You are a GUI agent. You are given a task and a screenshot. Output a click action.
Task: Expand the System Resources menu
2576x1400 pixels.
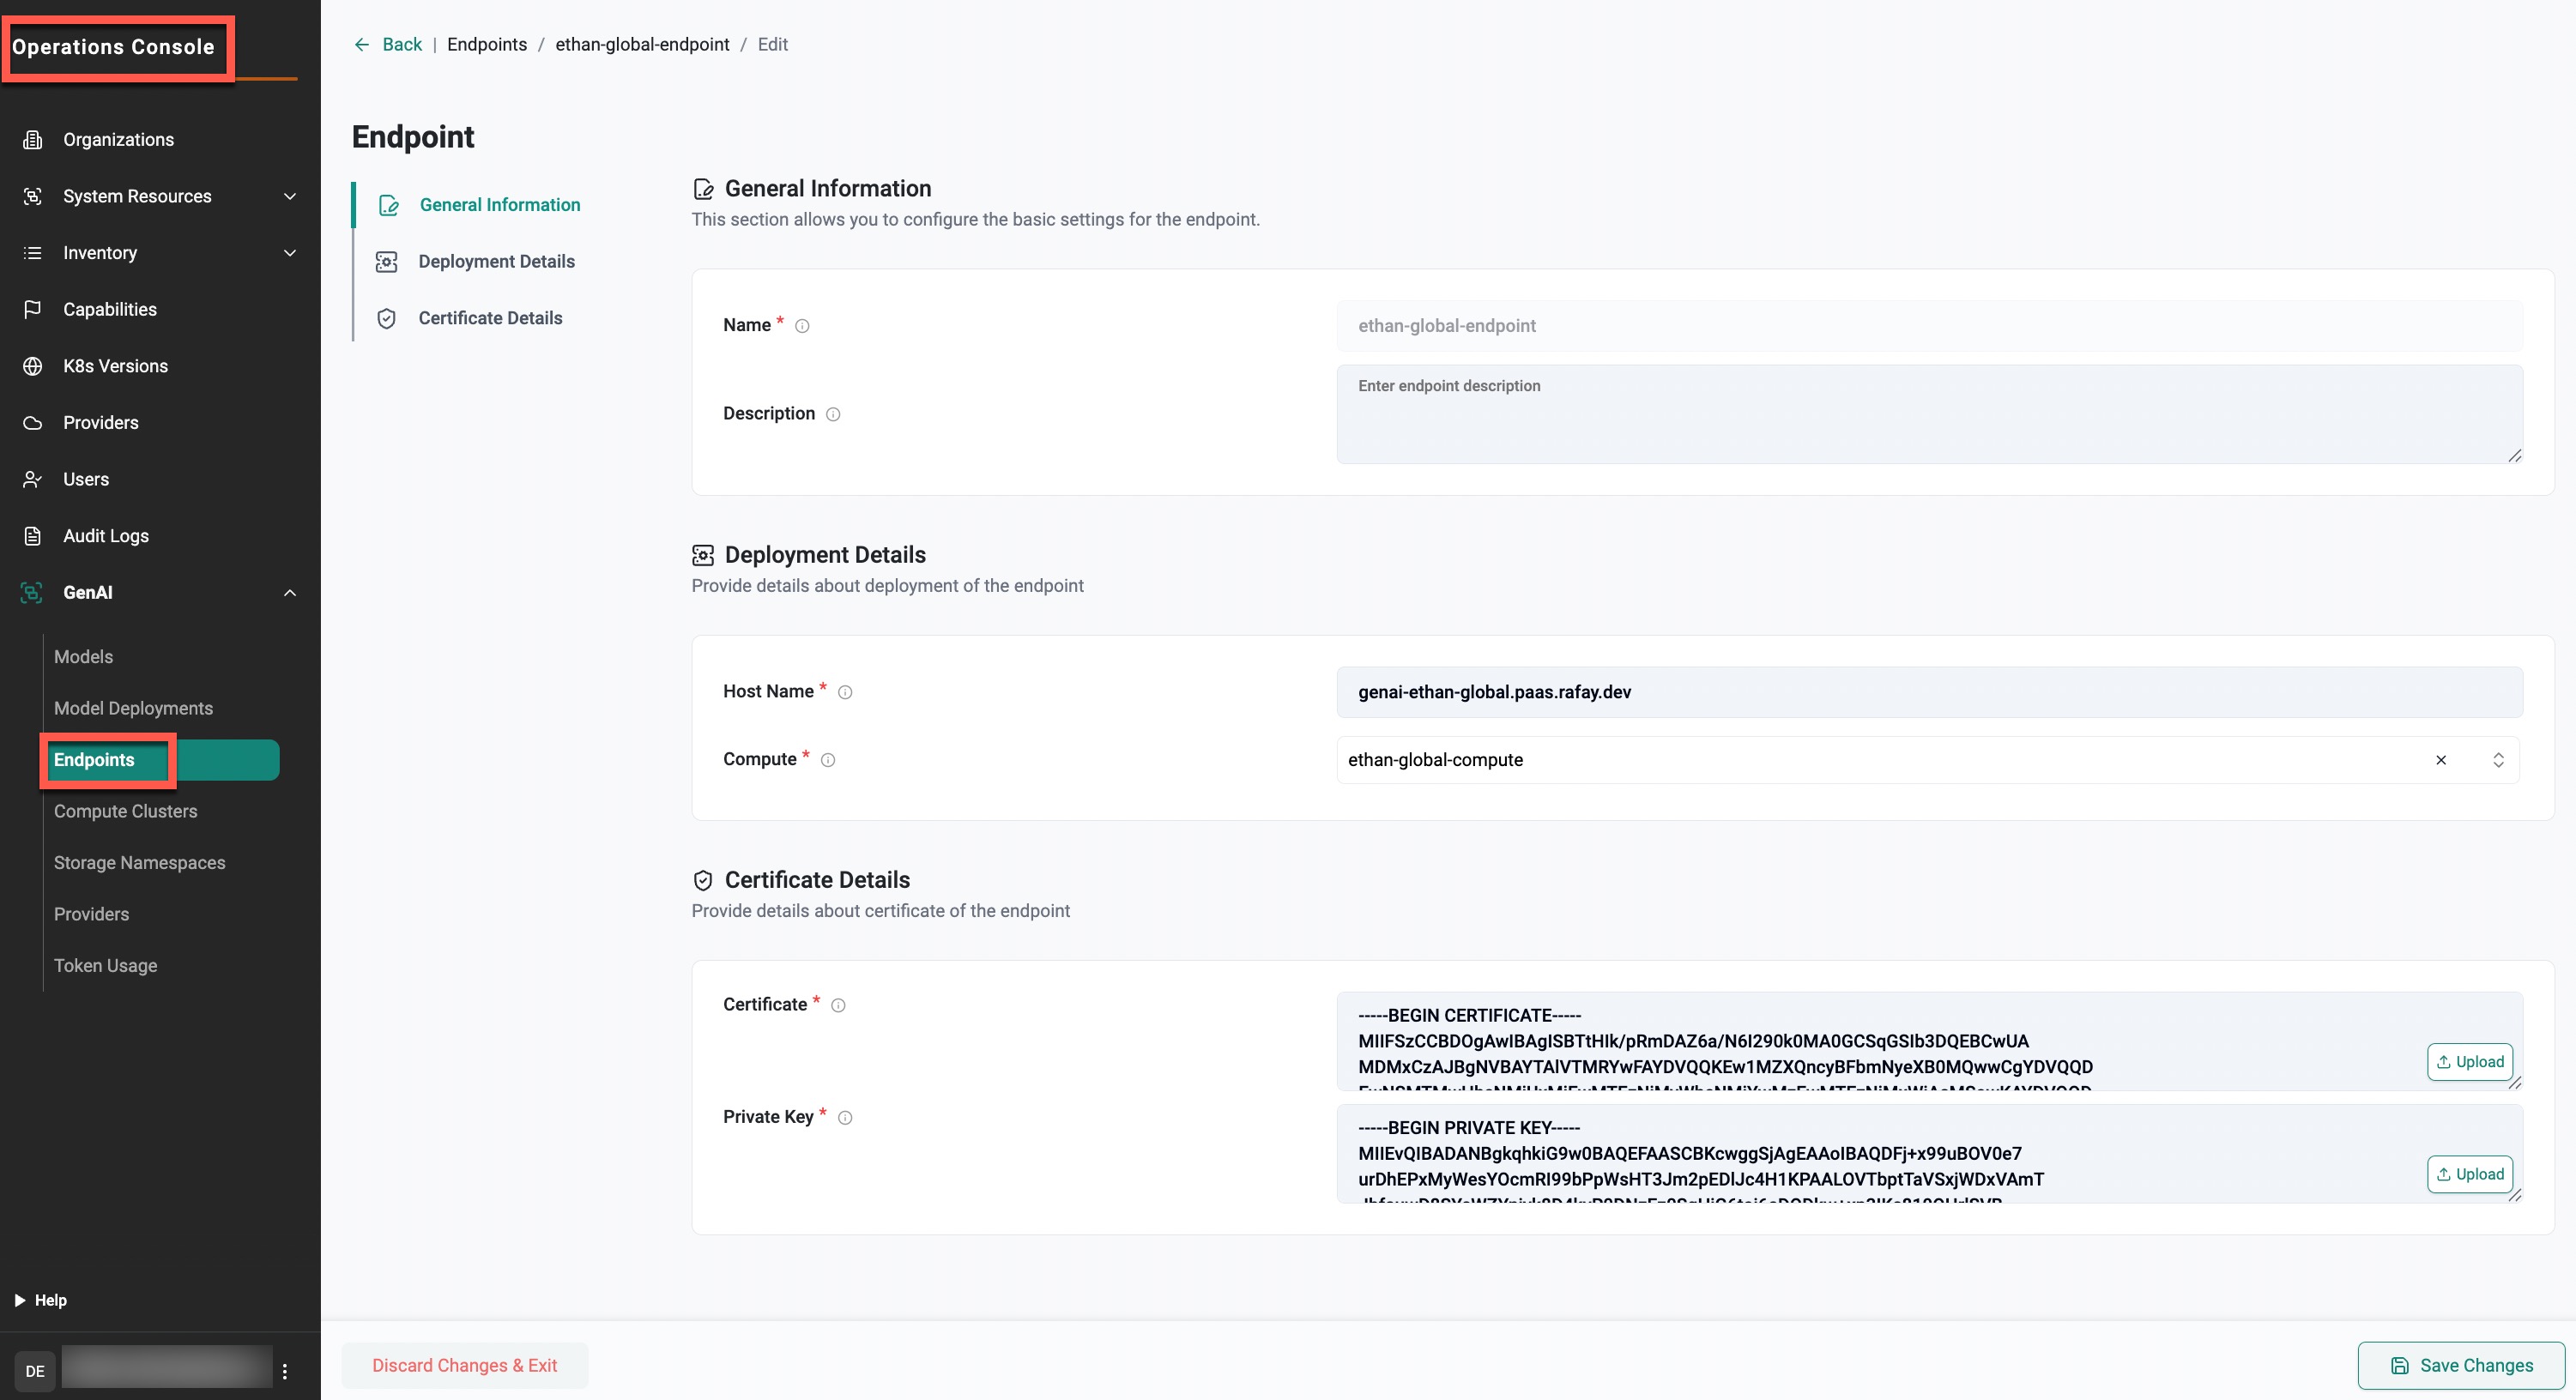click(290, 196)
